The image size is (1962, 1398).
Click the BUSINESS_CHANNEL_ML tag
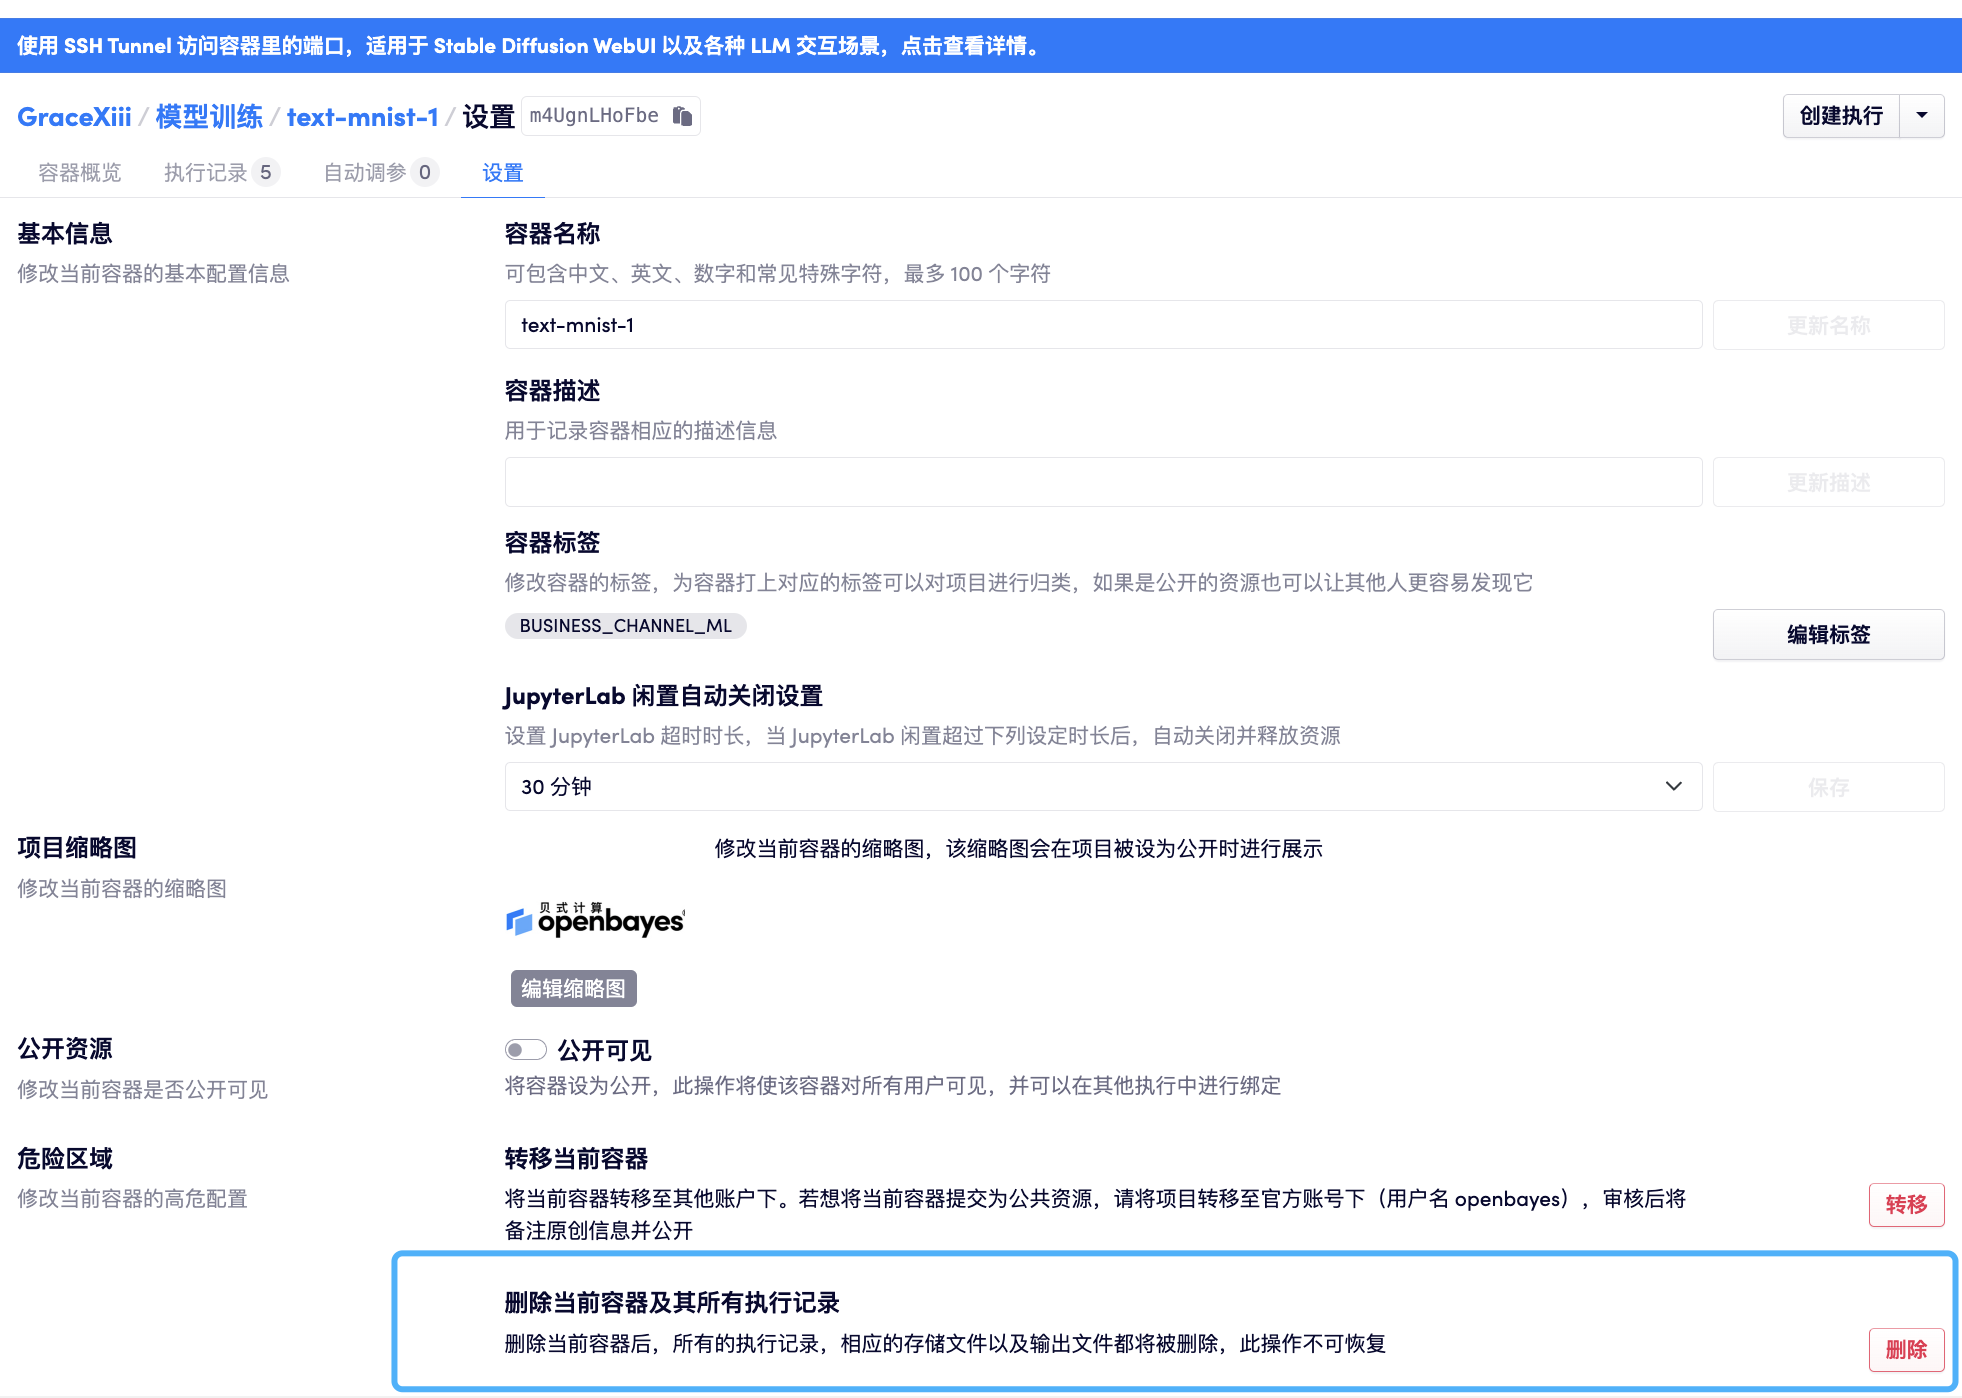click(x=625, y=626)
